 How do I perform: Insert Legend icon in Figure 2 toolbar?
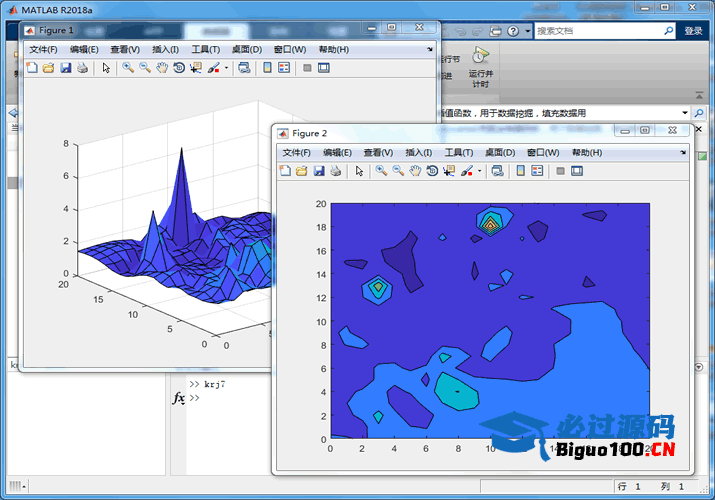coord(538,171)
